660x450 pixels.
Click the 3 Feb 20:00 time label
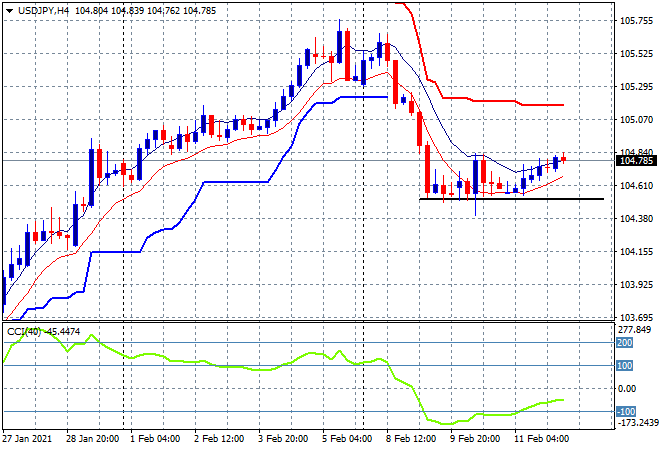[283, 439]
